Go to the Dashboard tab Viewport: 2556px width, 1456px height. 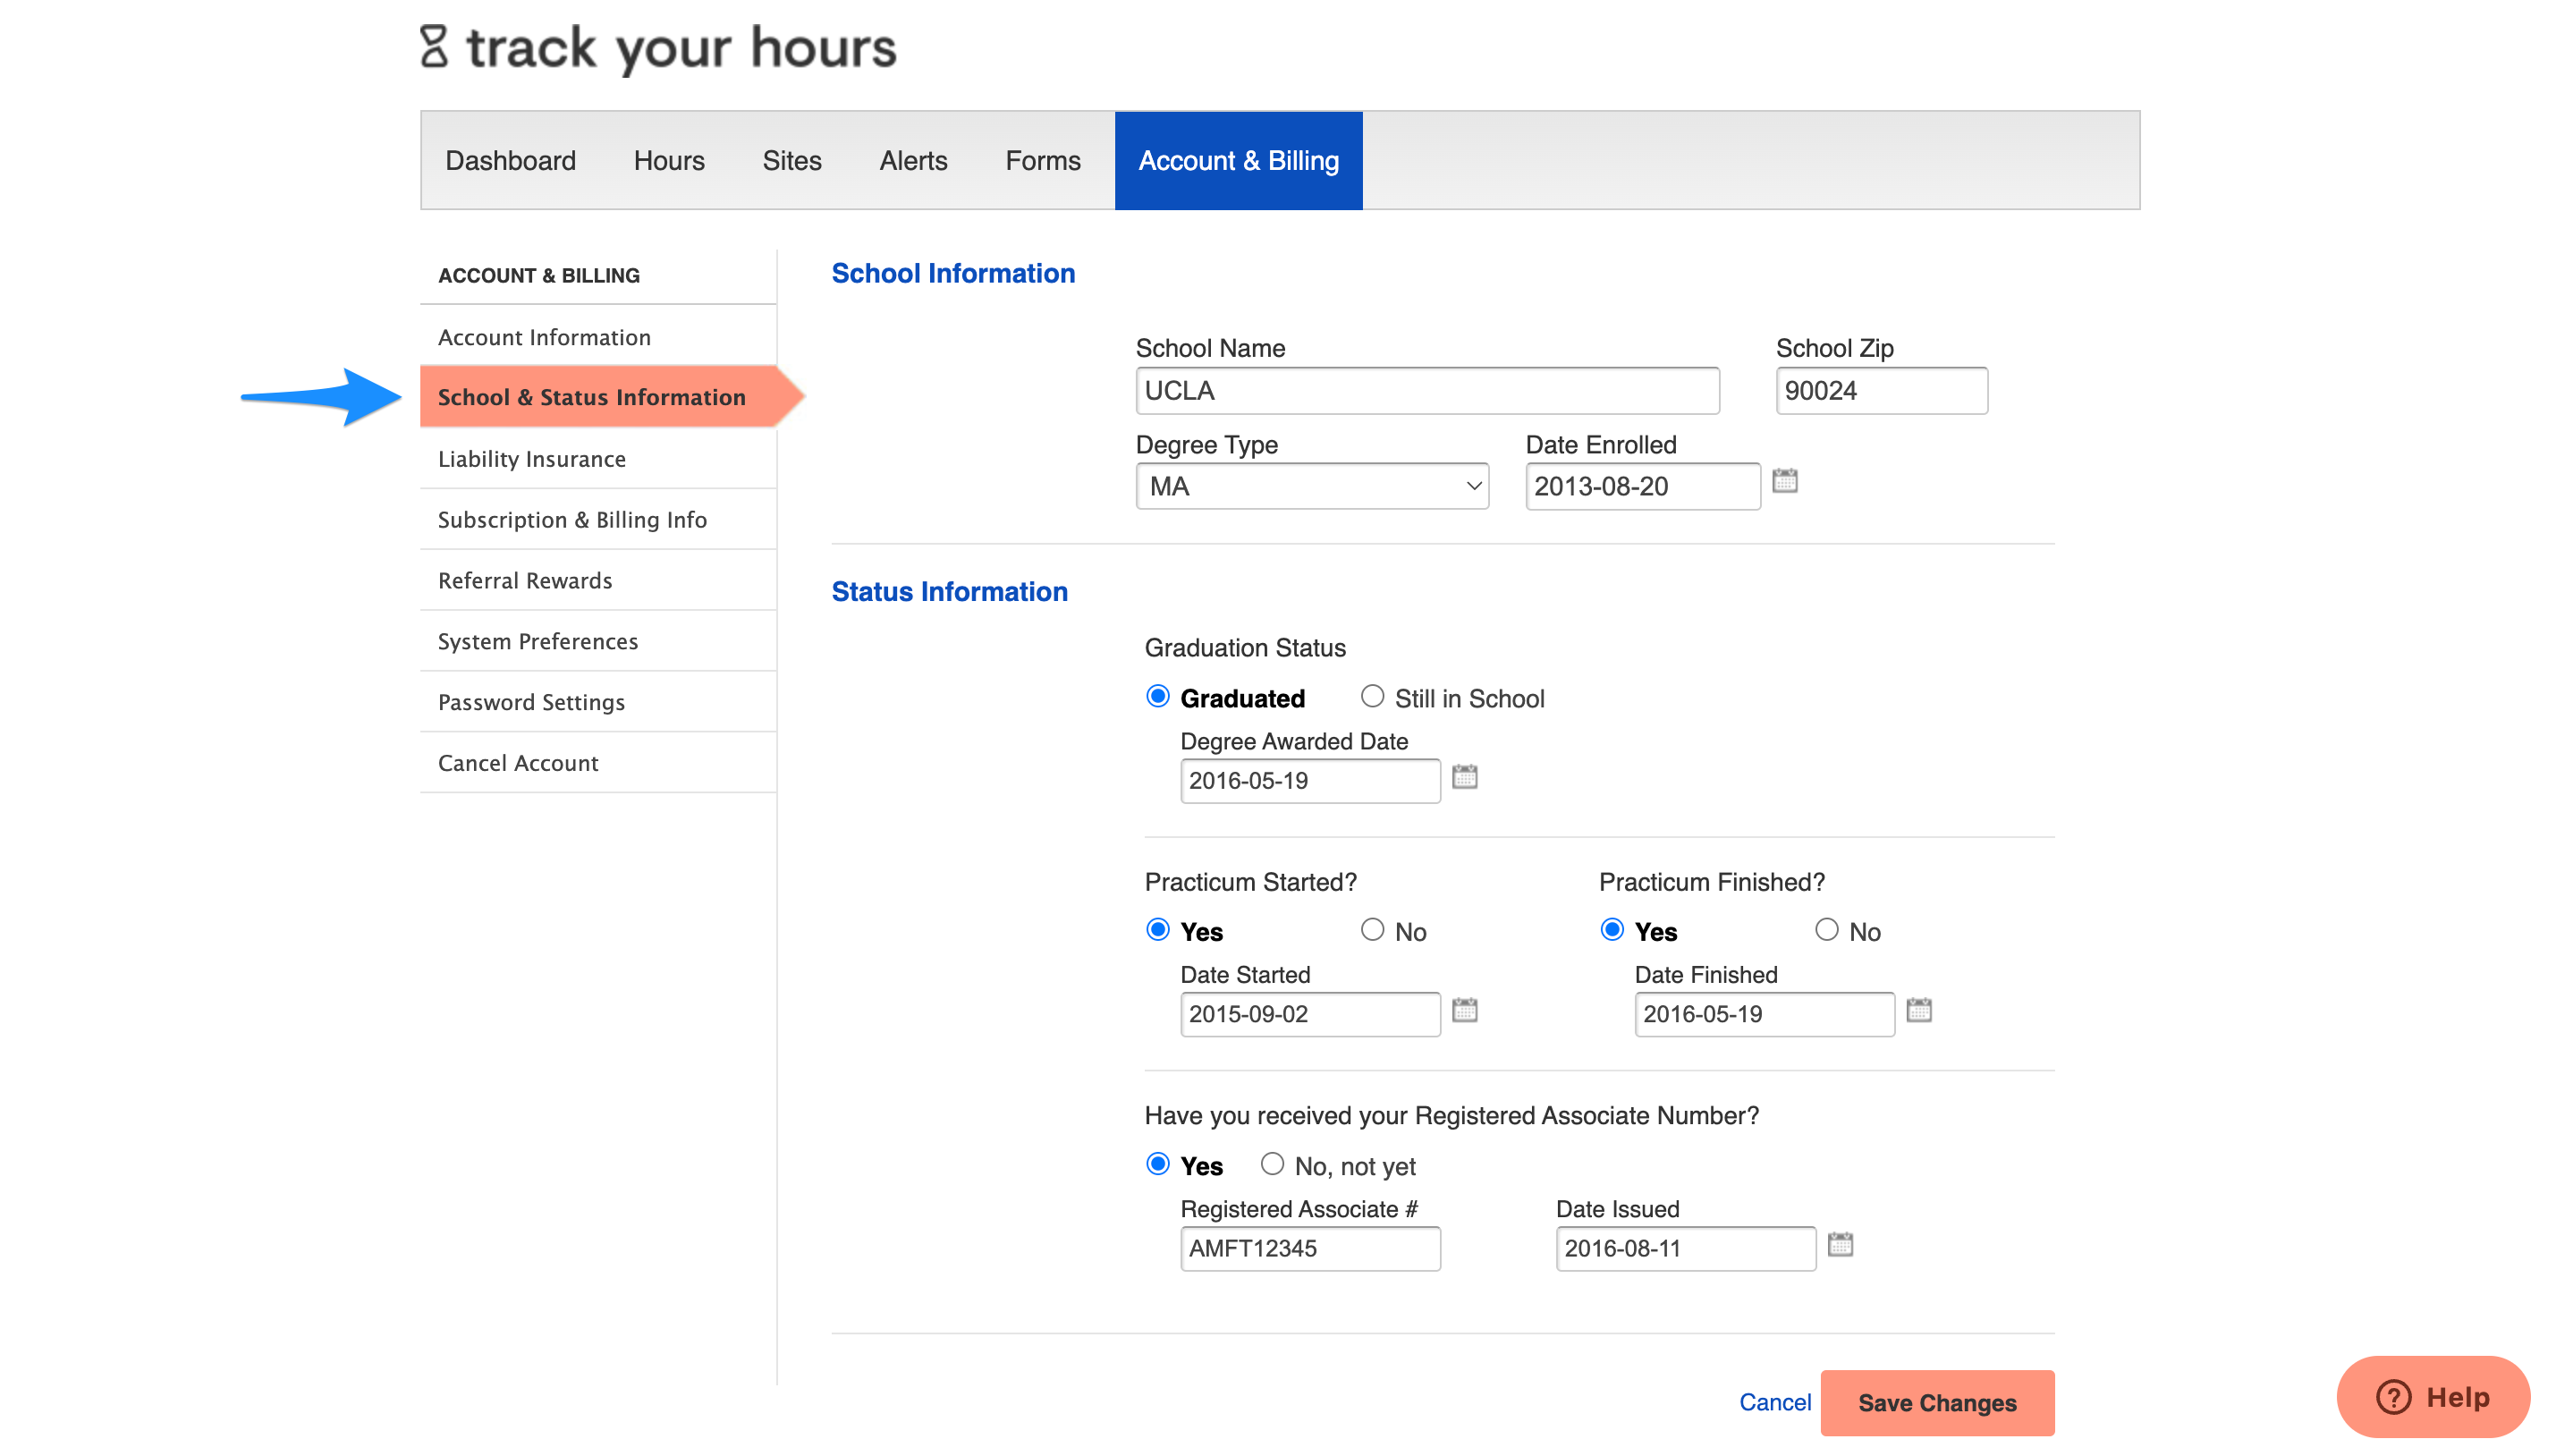click(510, 160)
